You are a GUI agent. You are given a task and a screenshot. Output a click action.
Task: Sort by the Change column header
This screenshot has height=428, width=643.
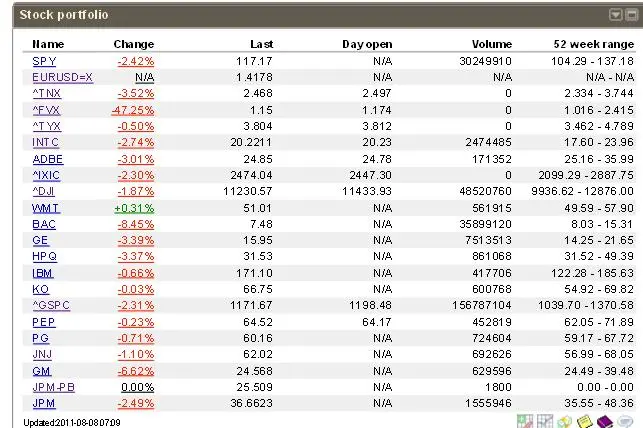(x=134, y=44)
